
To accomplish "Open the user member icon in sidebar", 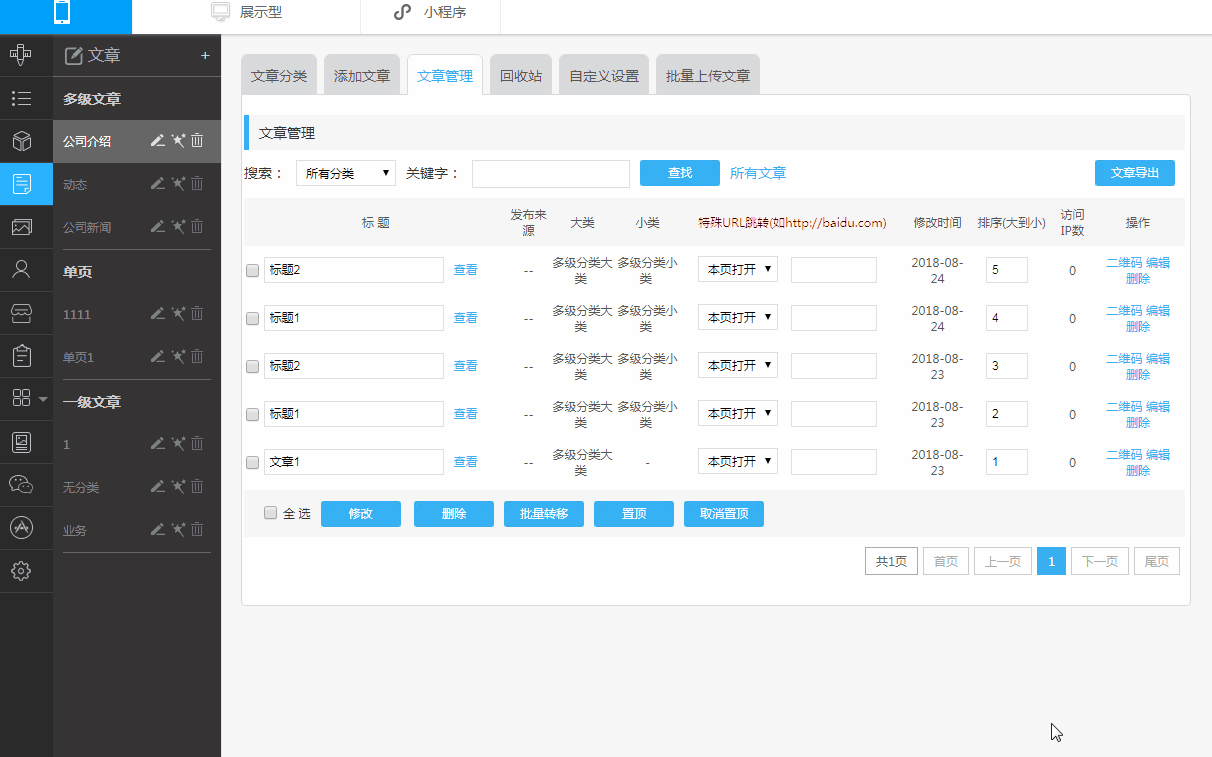I will (21, 269).
